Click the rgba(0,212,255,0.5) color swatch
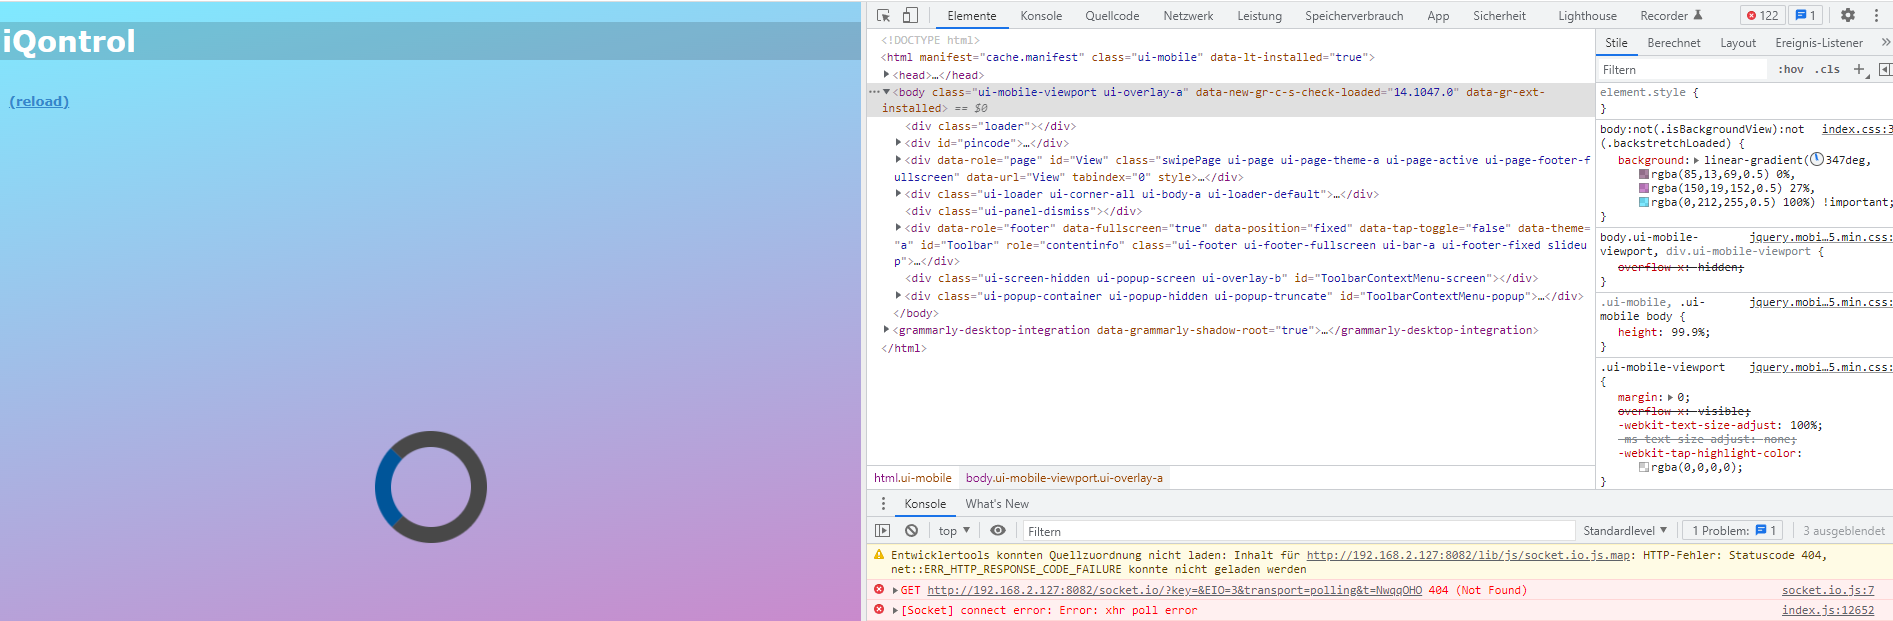 (x=1644, y=202)
